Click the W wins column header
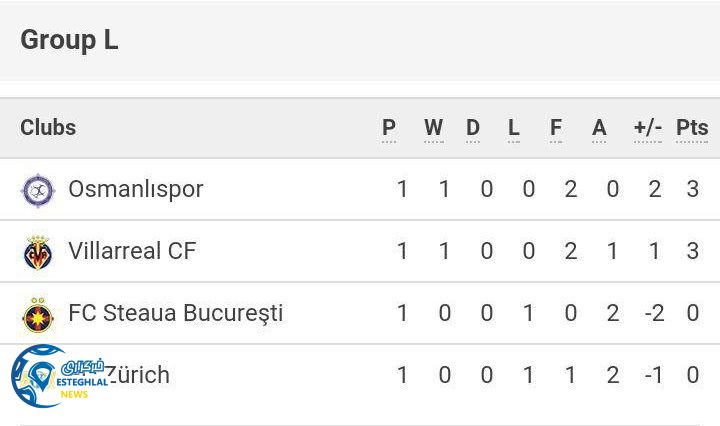This screenshot has width=720, height=426. tap(433, 128)
